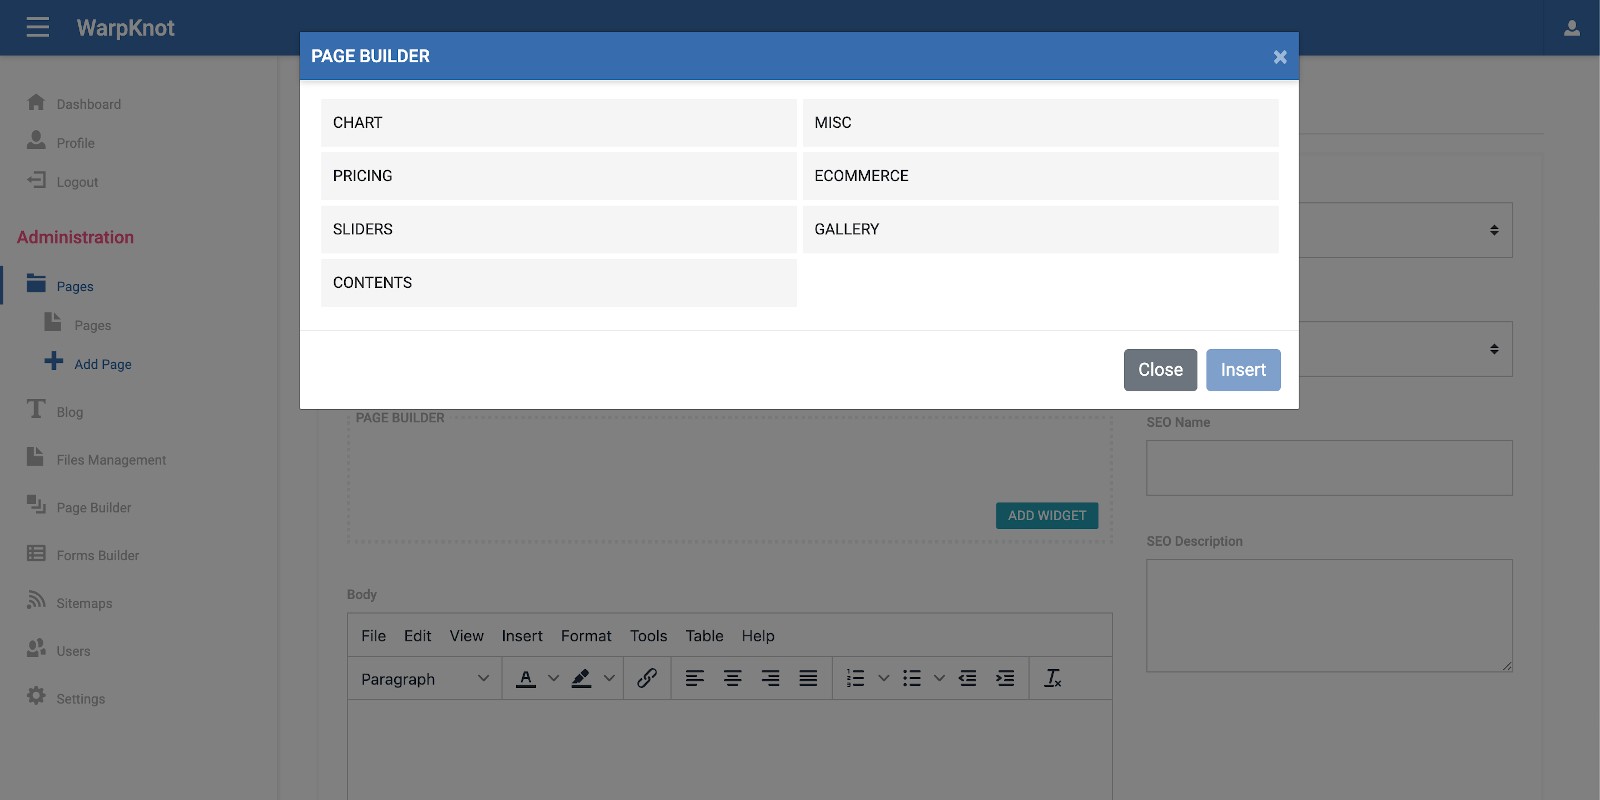
Task: Open the second select box right of the dialog
Action: pyautogui.click(x=1406, y=349)
